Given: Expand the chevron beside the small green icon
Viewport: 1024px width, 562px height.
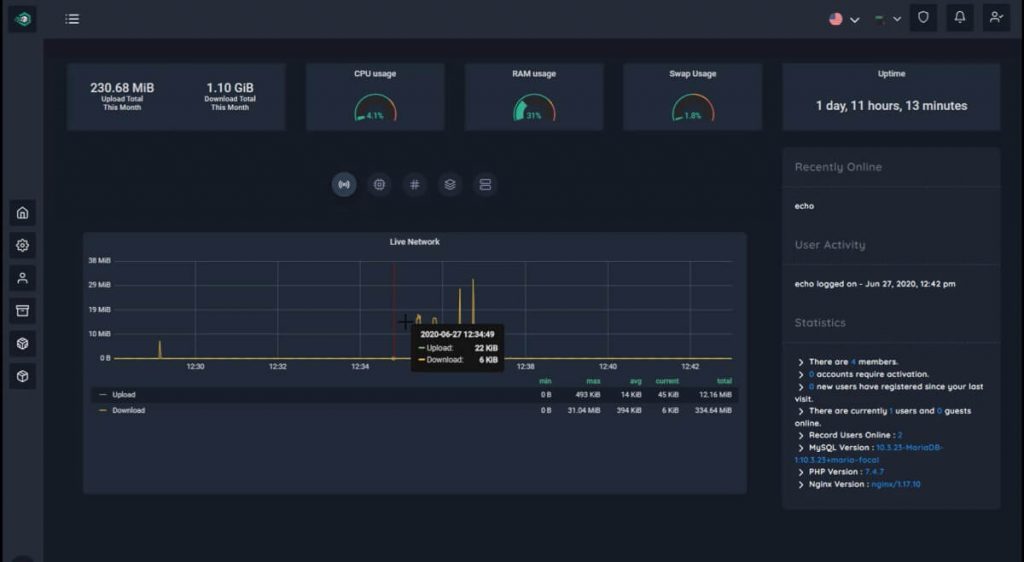Looking at the screenshot, I should 897,20.
